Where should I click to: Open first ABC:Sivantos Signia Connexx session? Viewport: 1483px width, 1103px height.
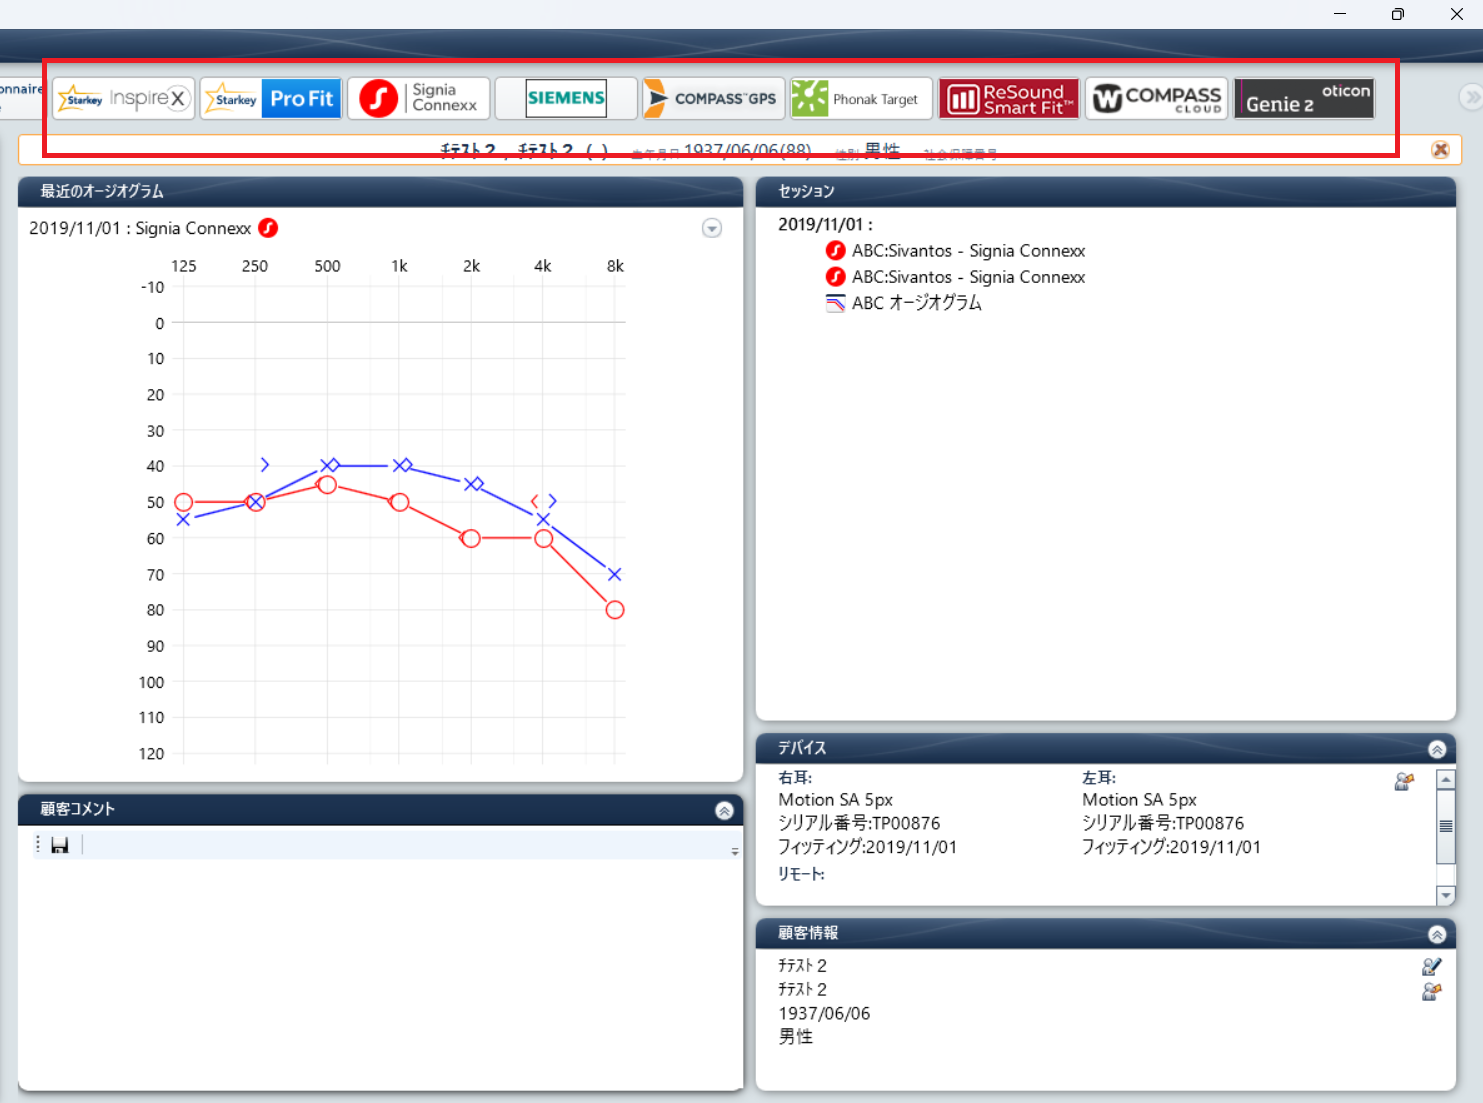coord(967,251)
